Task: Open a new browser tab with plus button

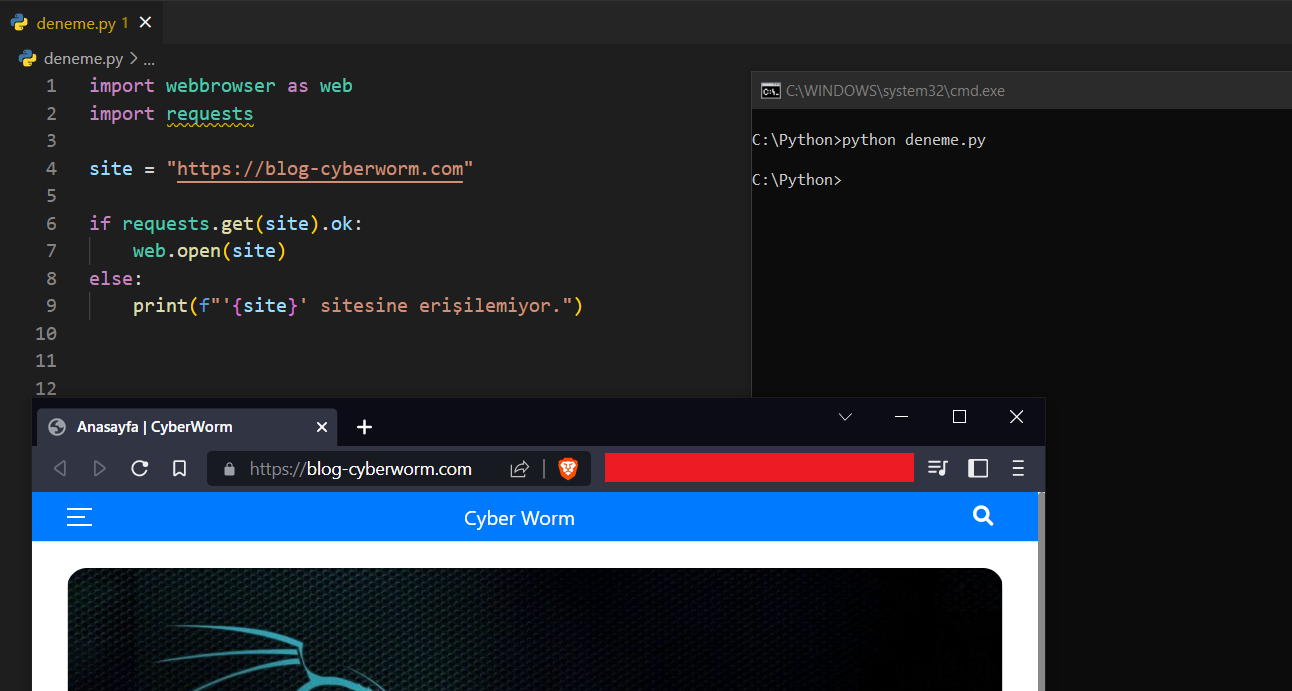Action: (364, 427)
